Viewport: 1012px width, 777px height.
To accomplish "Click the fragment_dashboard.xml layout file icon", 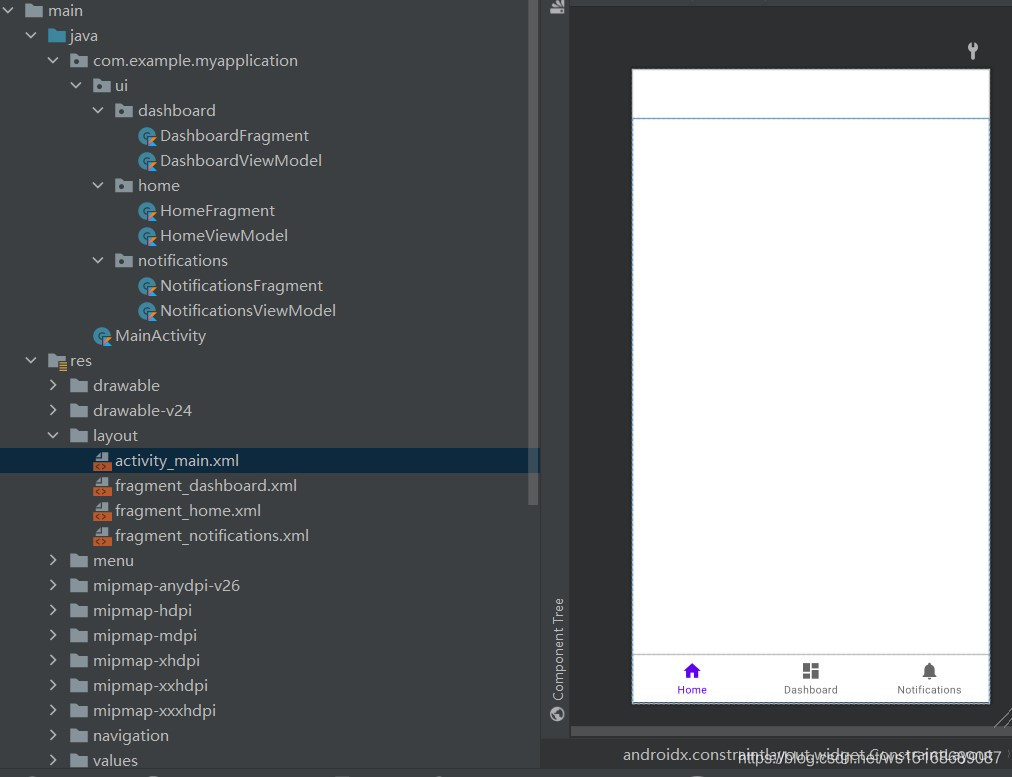I will click(102, 486).
